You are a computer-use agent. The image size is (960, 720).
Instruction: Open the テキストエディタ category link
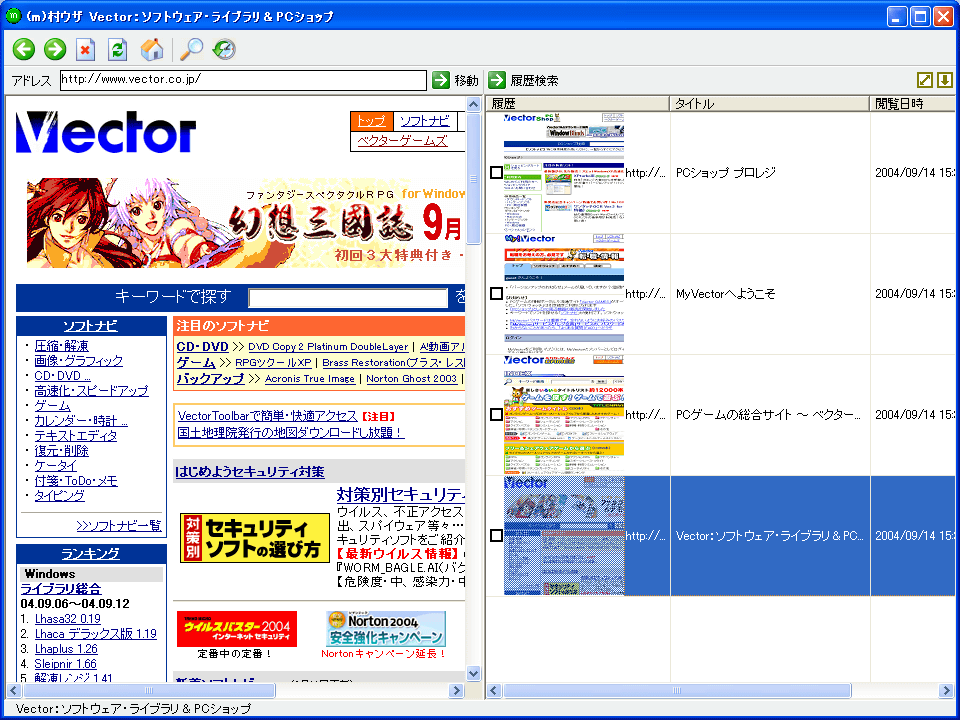click(x=75, y=436)
